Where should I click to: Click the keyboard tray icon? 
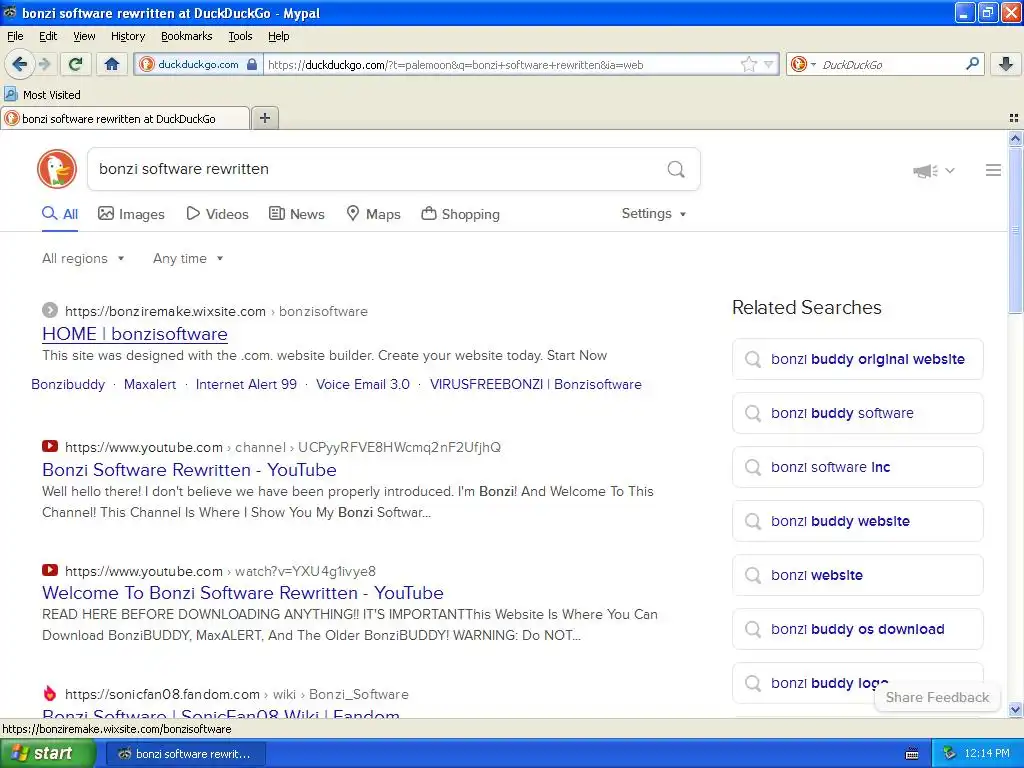click(x=912, y=754)
